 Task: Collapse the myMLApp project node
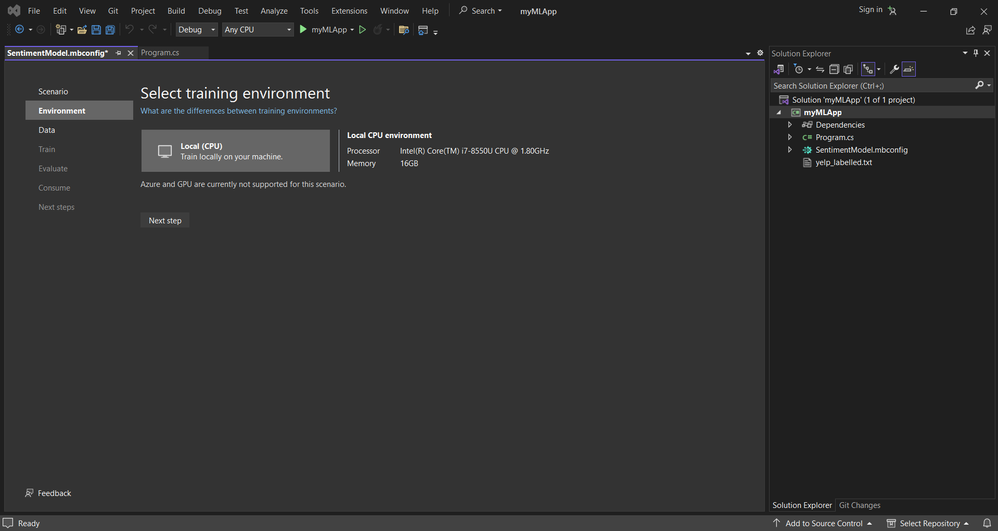[778, 113]
